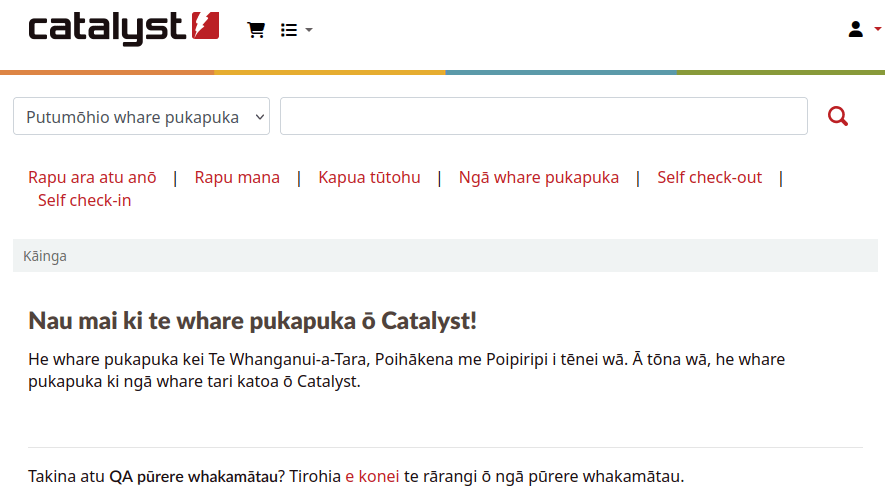Follow the 'e konei' link
The width and height of the screenshot is (885, 488).
click(372, 476)
